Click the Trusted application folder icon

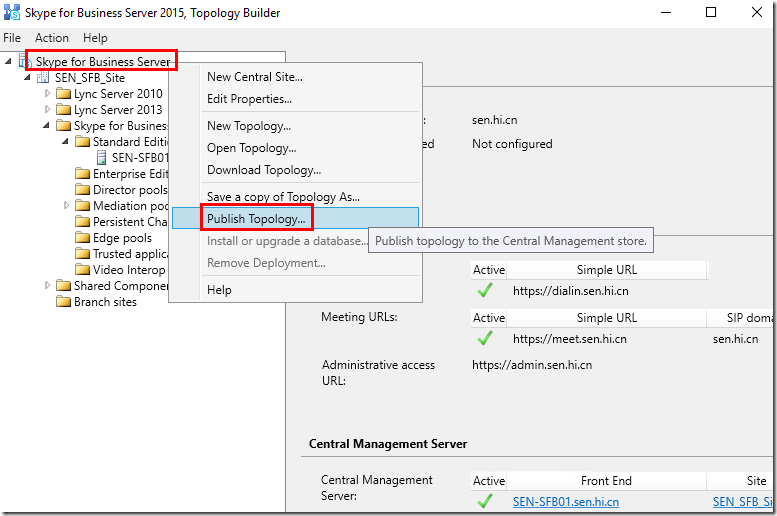(82, 253)
